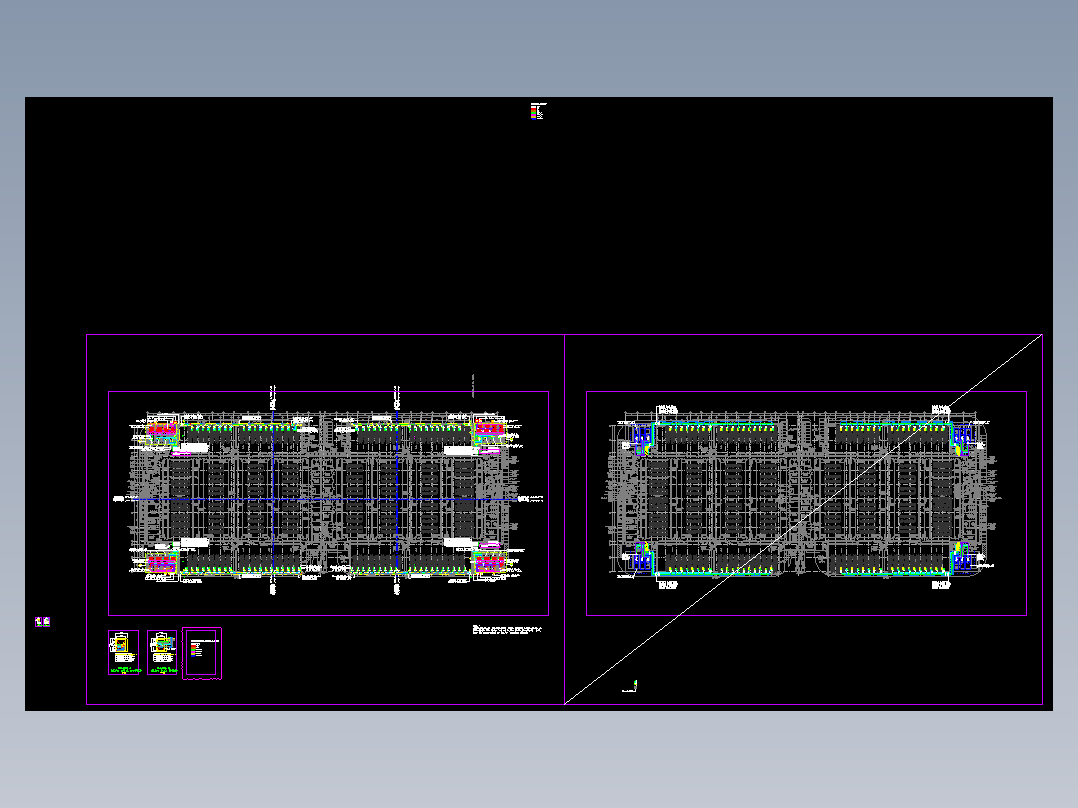Select the blue unit block at right plan's bottom-right corner
Image resolution: width=1078 pixels, height=808 pixels.
tap(961, 560)
